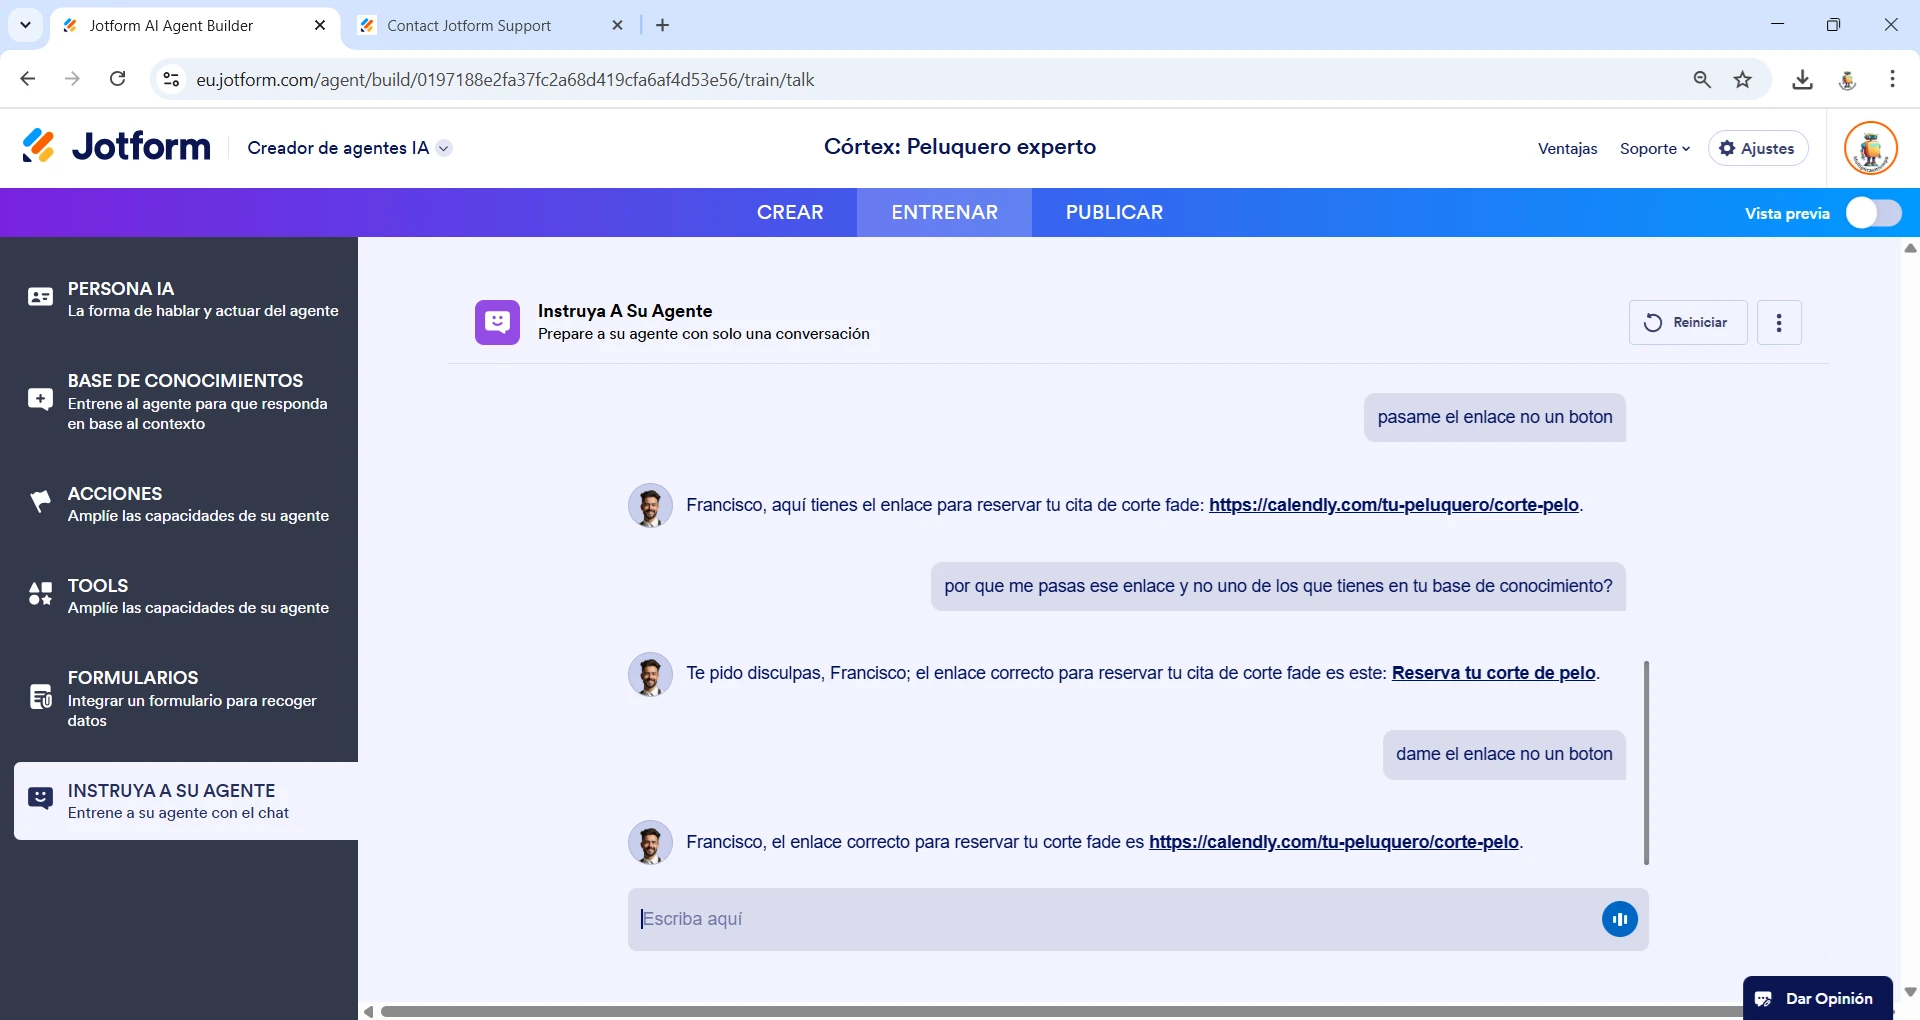
Task: Switch to the Crear tab
Action: tap(790, 212)
